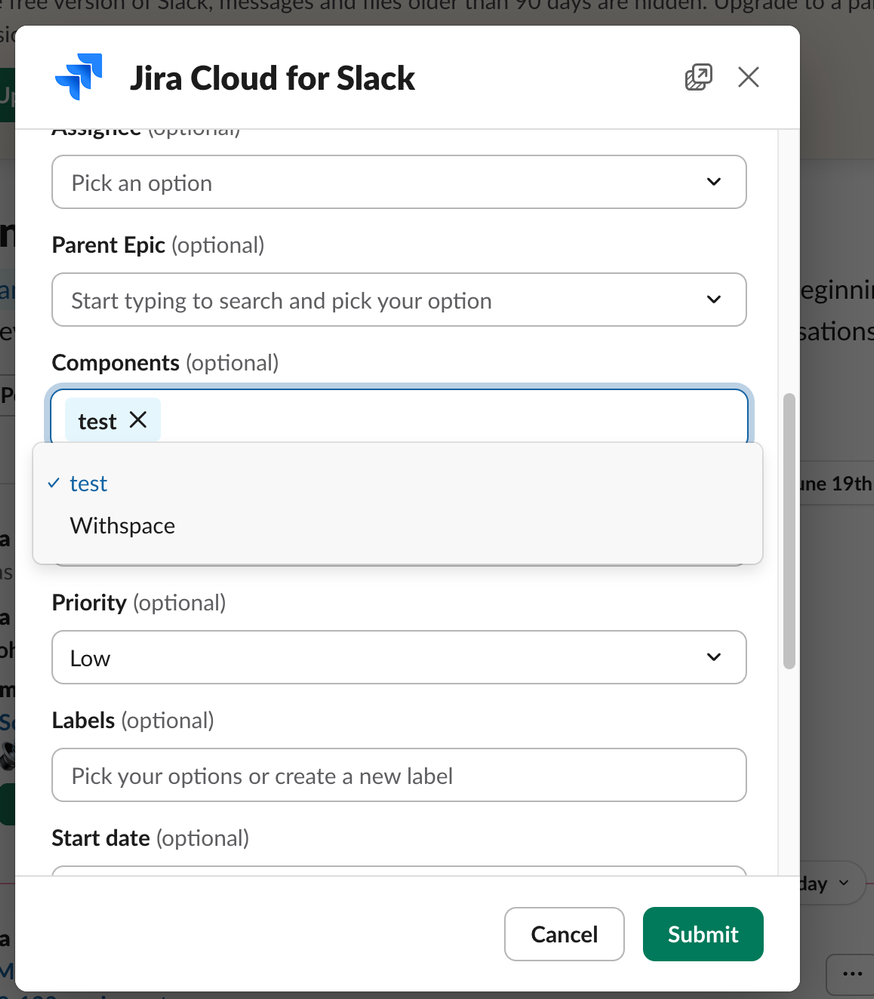
Task: Open the Parent Epic search dropdown
Action: (x=380, y=300)
